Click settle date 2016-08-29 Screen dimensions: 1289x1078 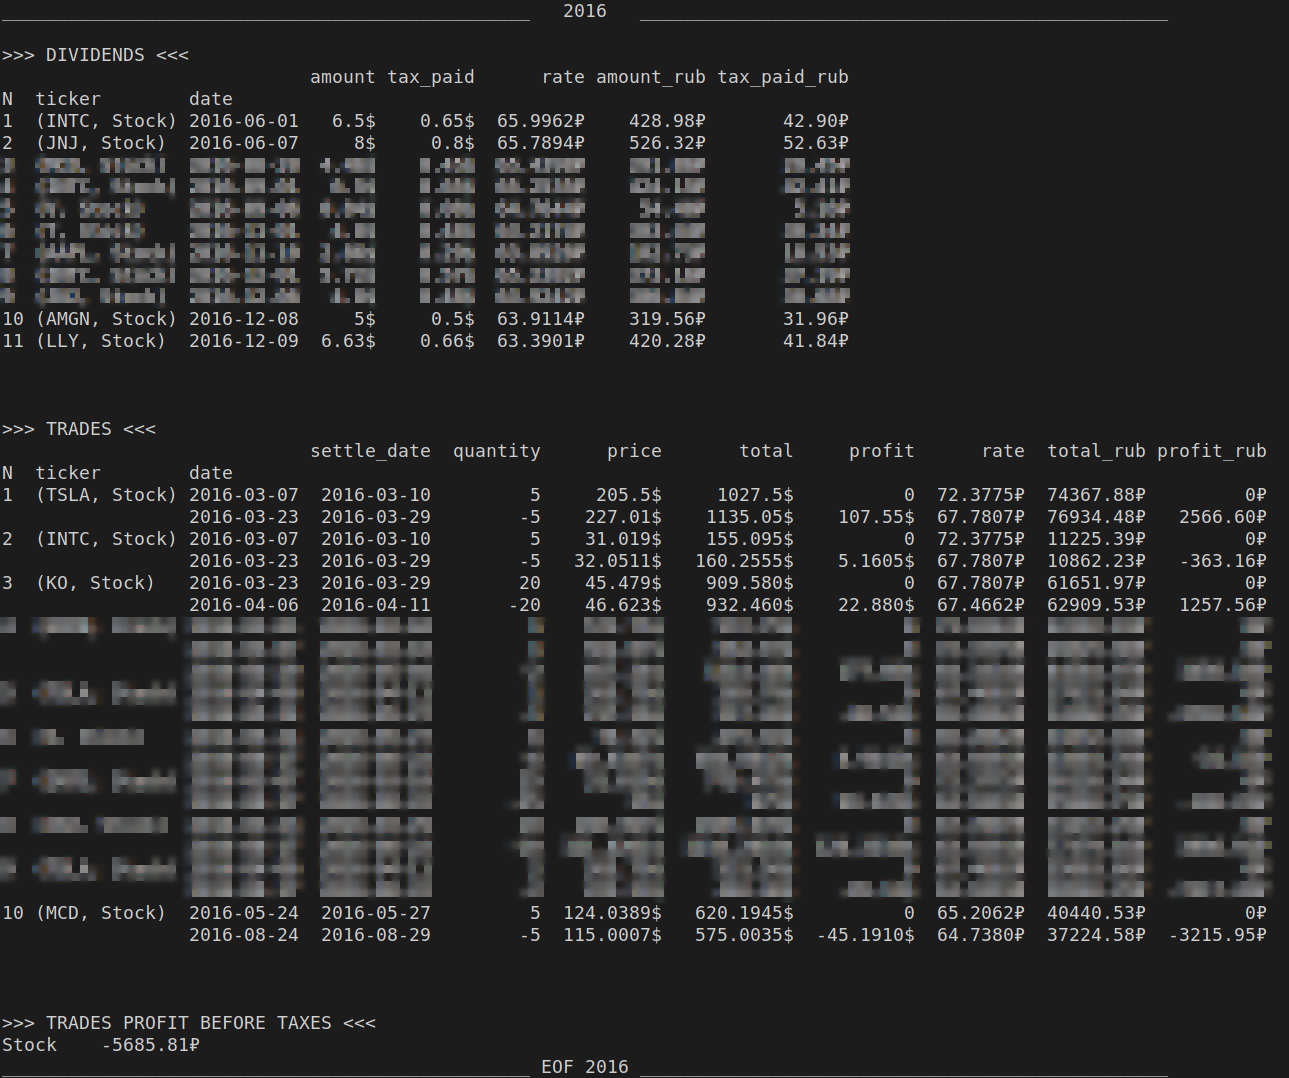click(376, 935)
